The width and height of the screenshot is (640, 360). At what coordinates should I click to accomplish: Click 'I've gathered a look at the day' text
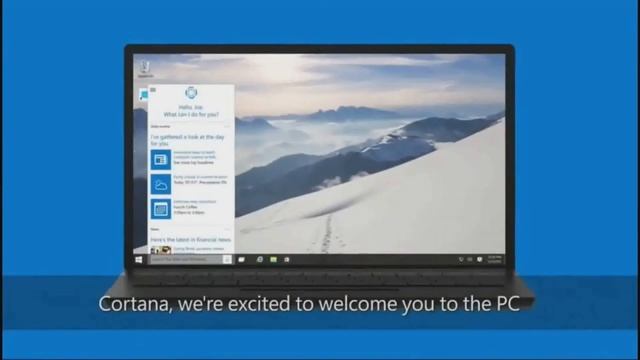188,137
